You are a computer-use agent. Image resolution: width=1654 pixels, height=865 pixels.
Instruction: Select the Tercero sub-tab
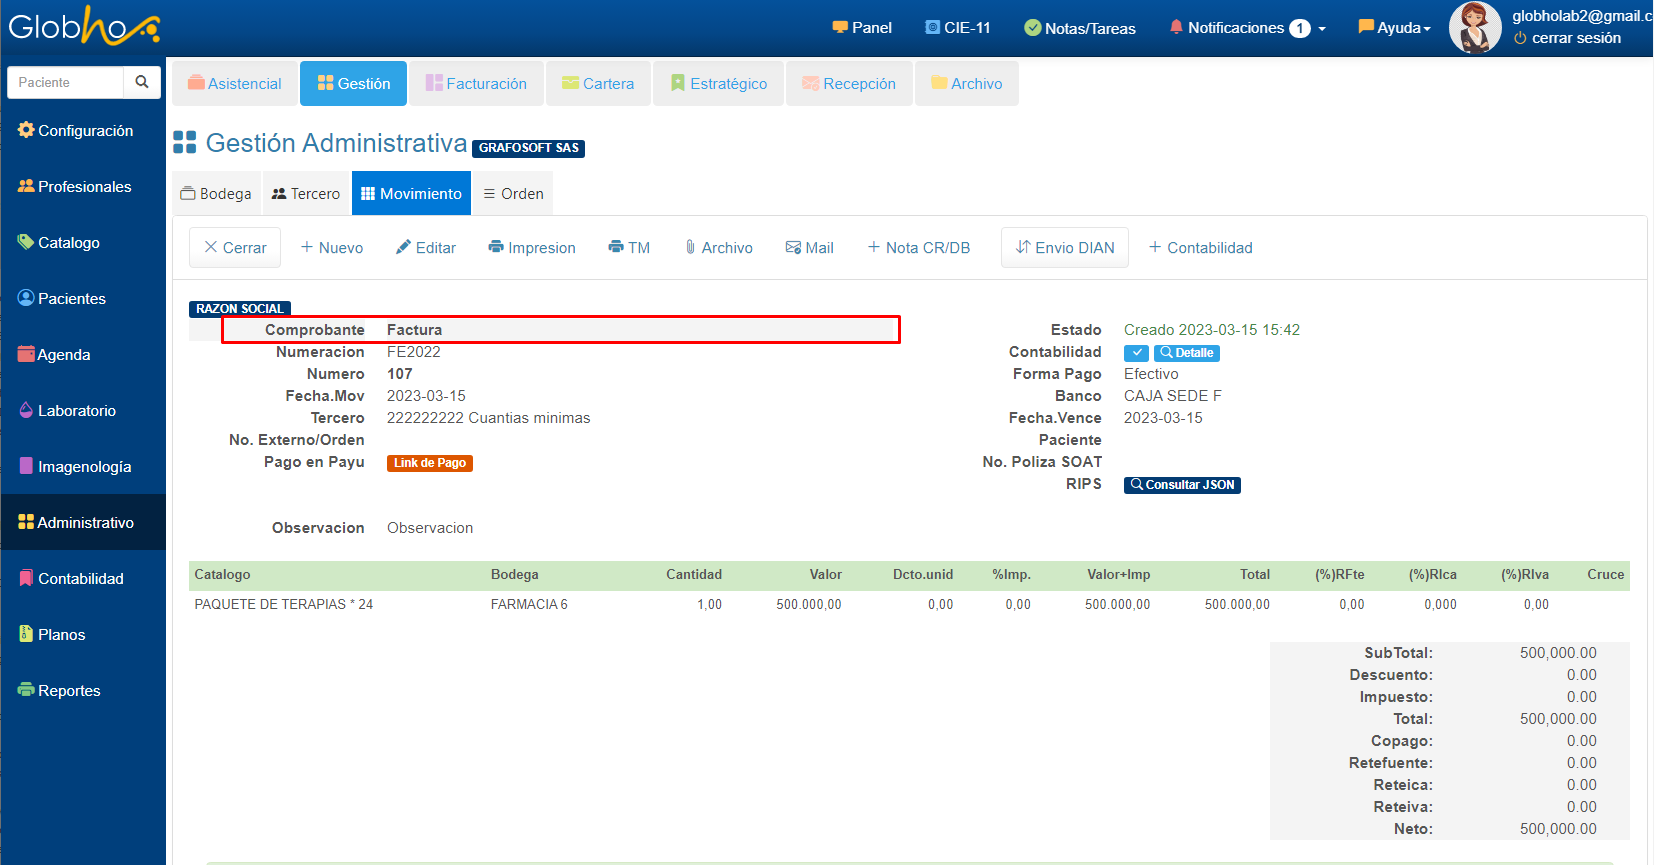click(306, 194)
